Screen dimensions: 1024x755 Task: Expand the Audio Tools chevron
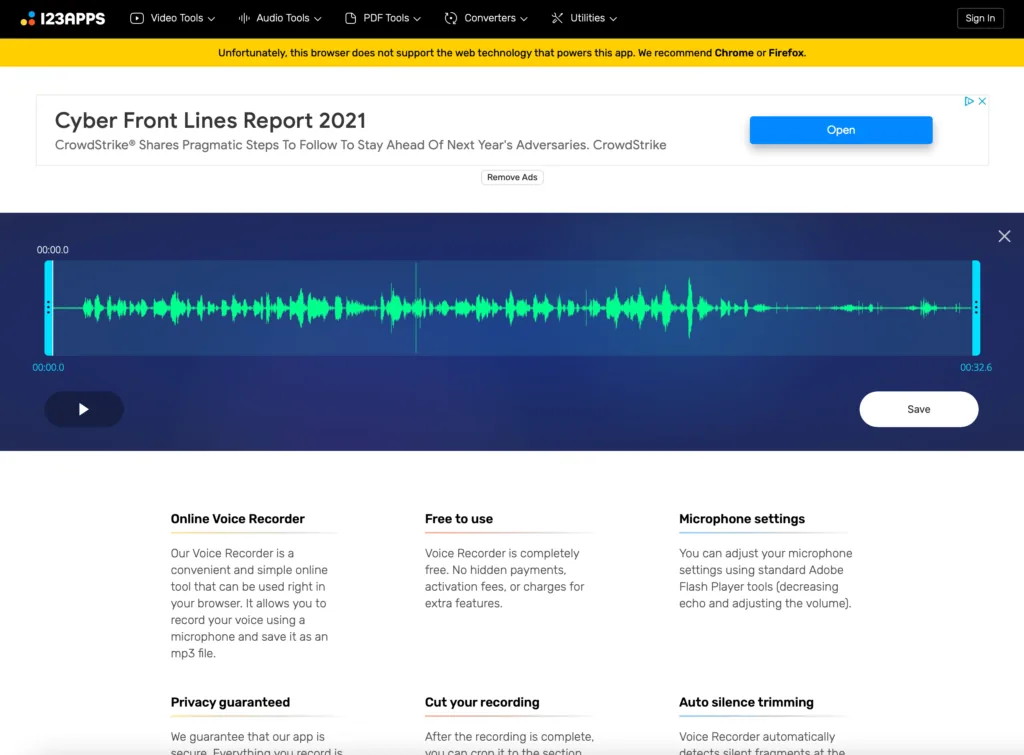pos(317,19)
